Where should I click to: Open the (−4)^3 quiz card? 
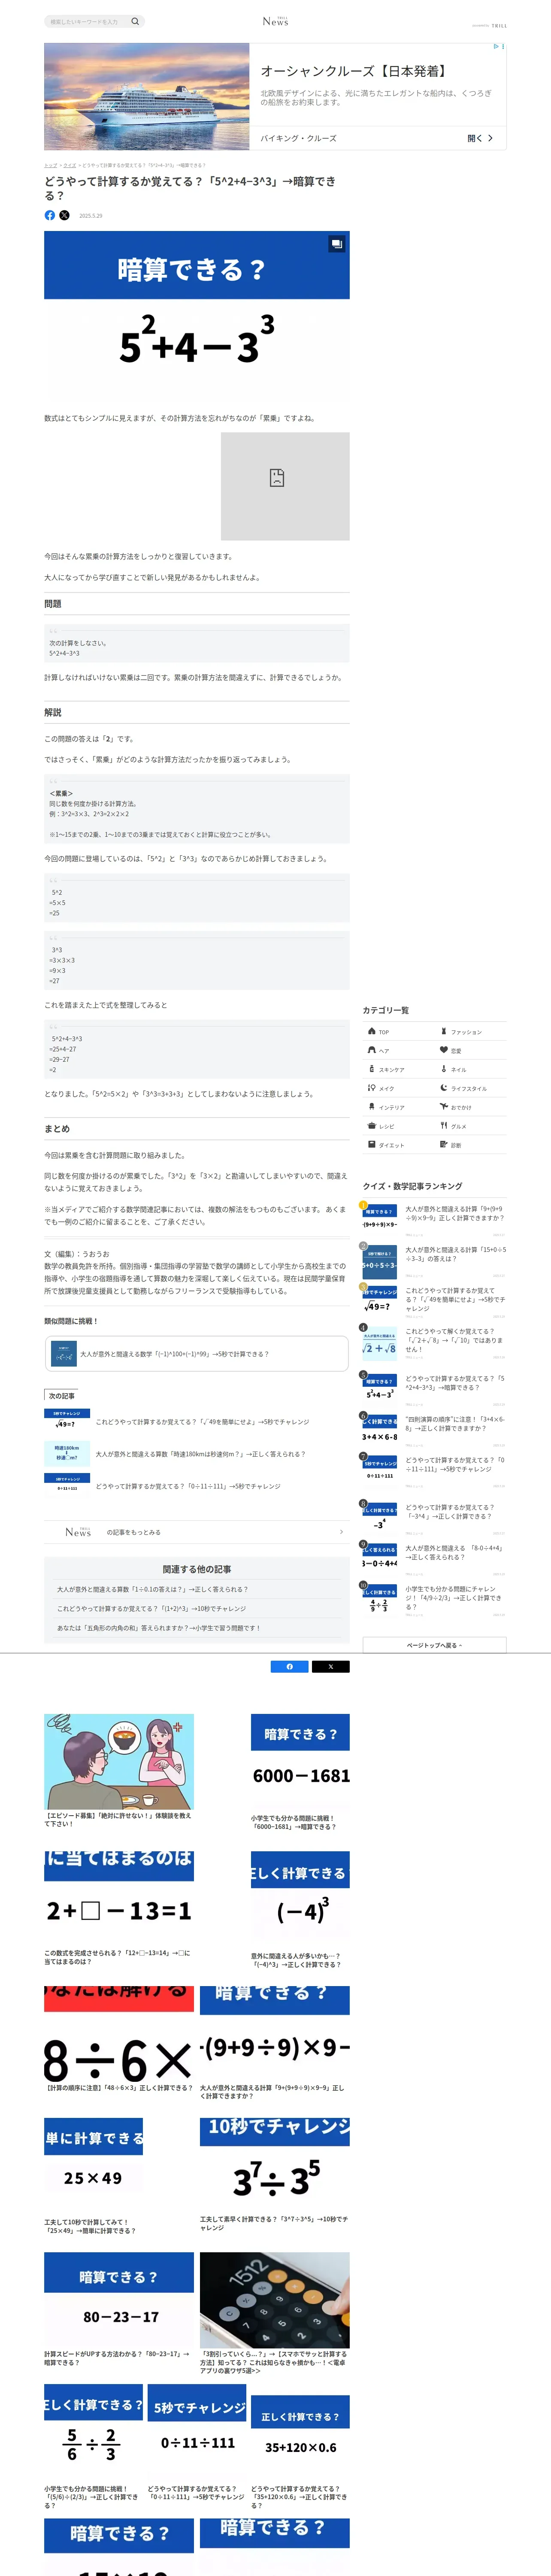click(300, 1910)
